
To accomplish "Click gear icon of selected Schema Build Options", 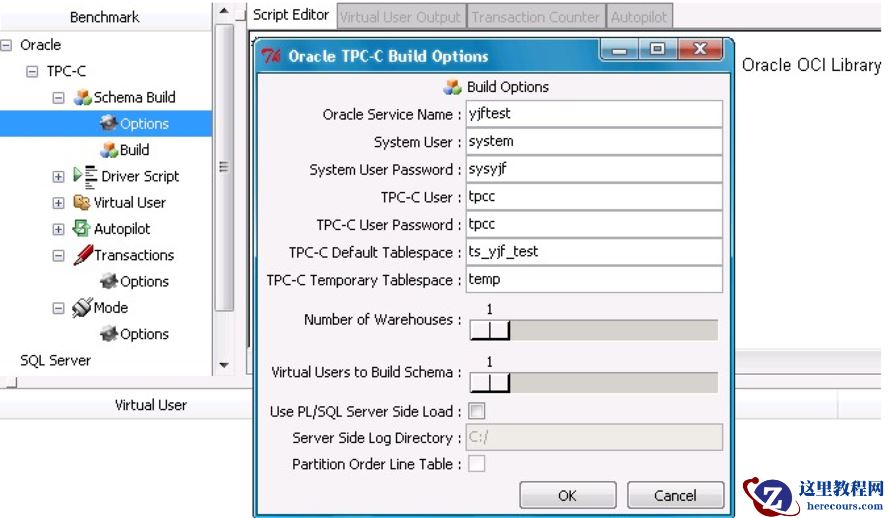I will [x=108, y=123].
